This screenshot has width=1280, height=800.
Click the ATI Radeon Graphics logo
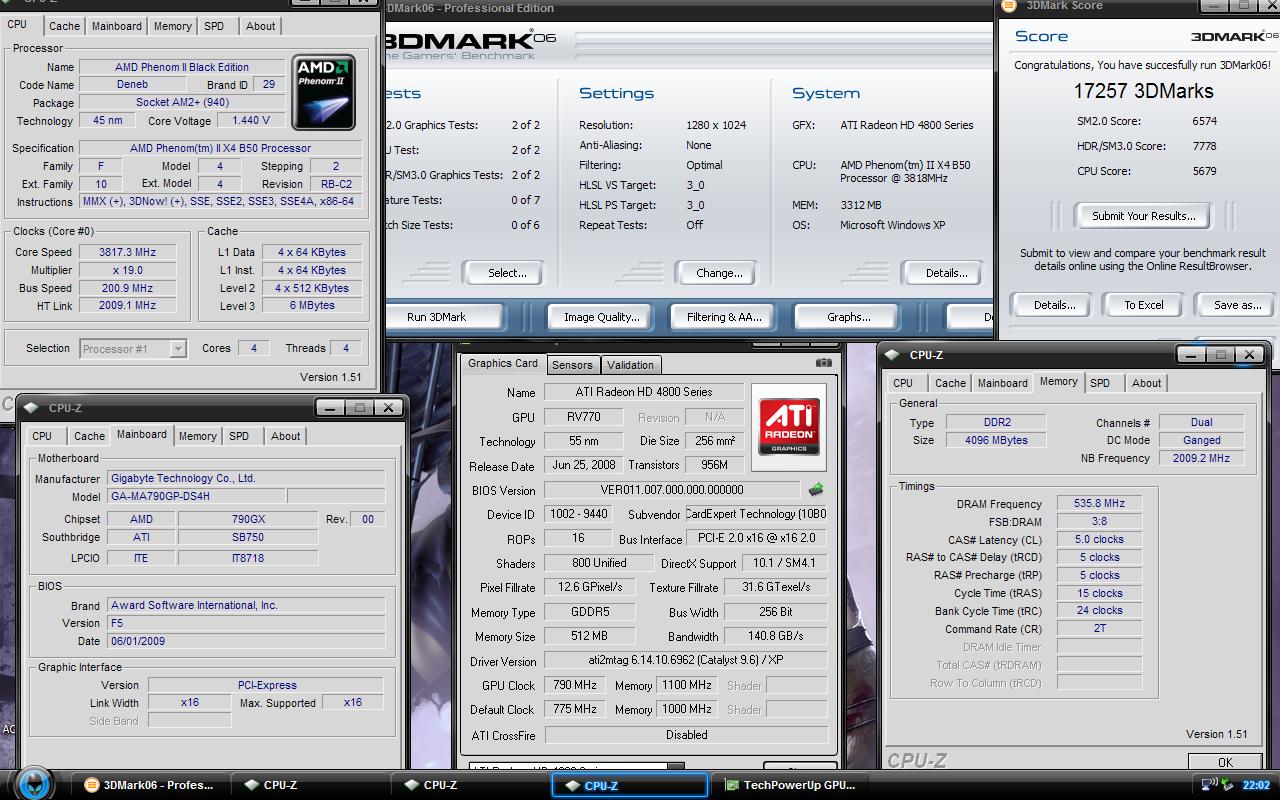789,426
